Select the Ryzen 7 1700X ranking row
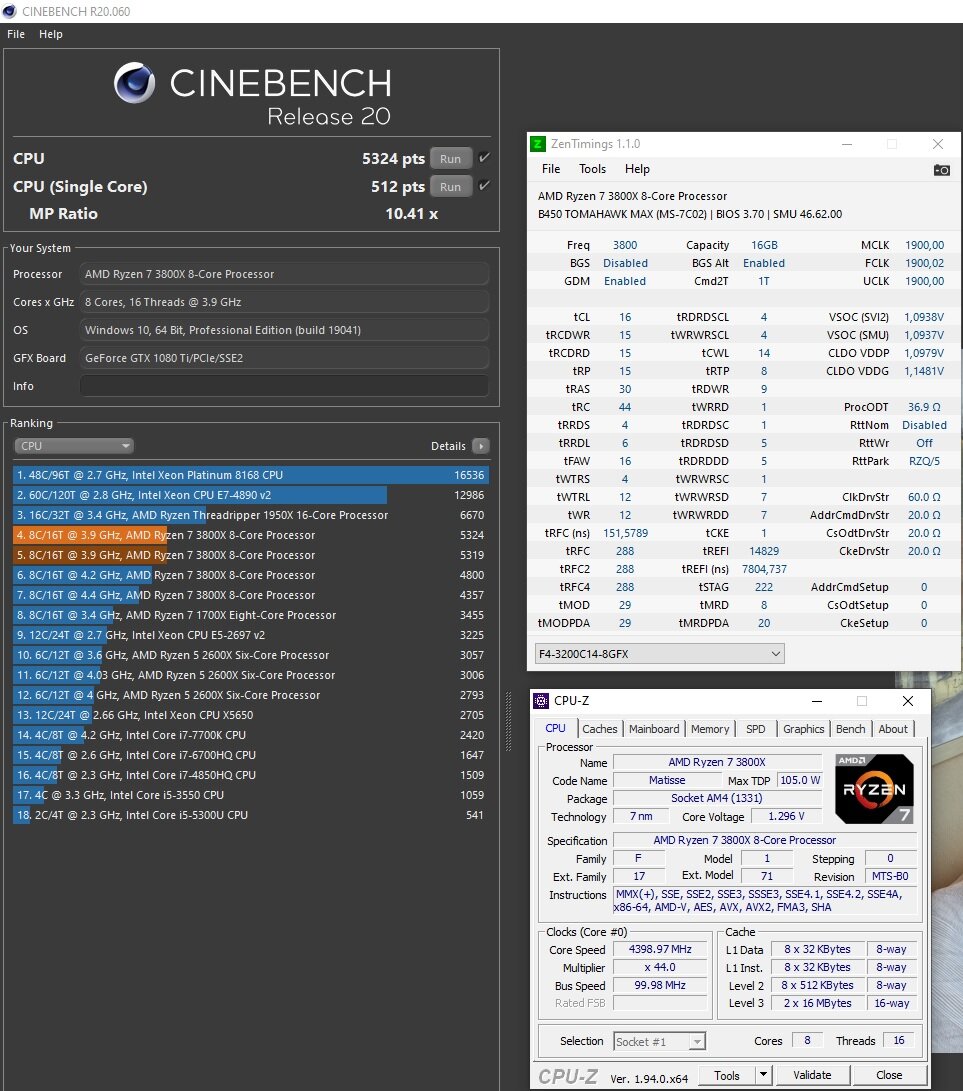Screen dimensions: 963x1091 [x=250, y=616]
